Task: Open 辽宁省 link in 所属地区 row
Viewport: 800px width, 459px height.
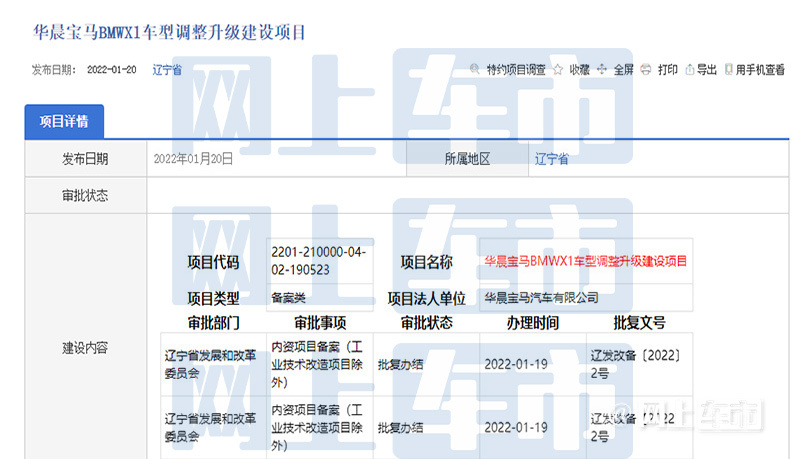Action: [x=552, y=159]
